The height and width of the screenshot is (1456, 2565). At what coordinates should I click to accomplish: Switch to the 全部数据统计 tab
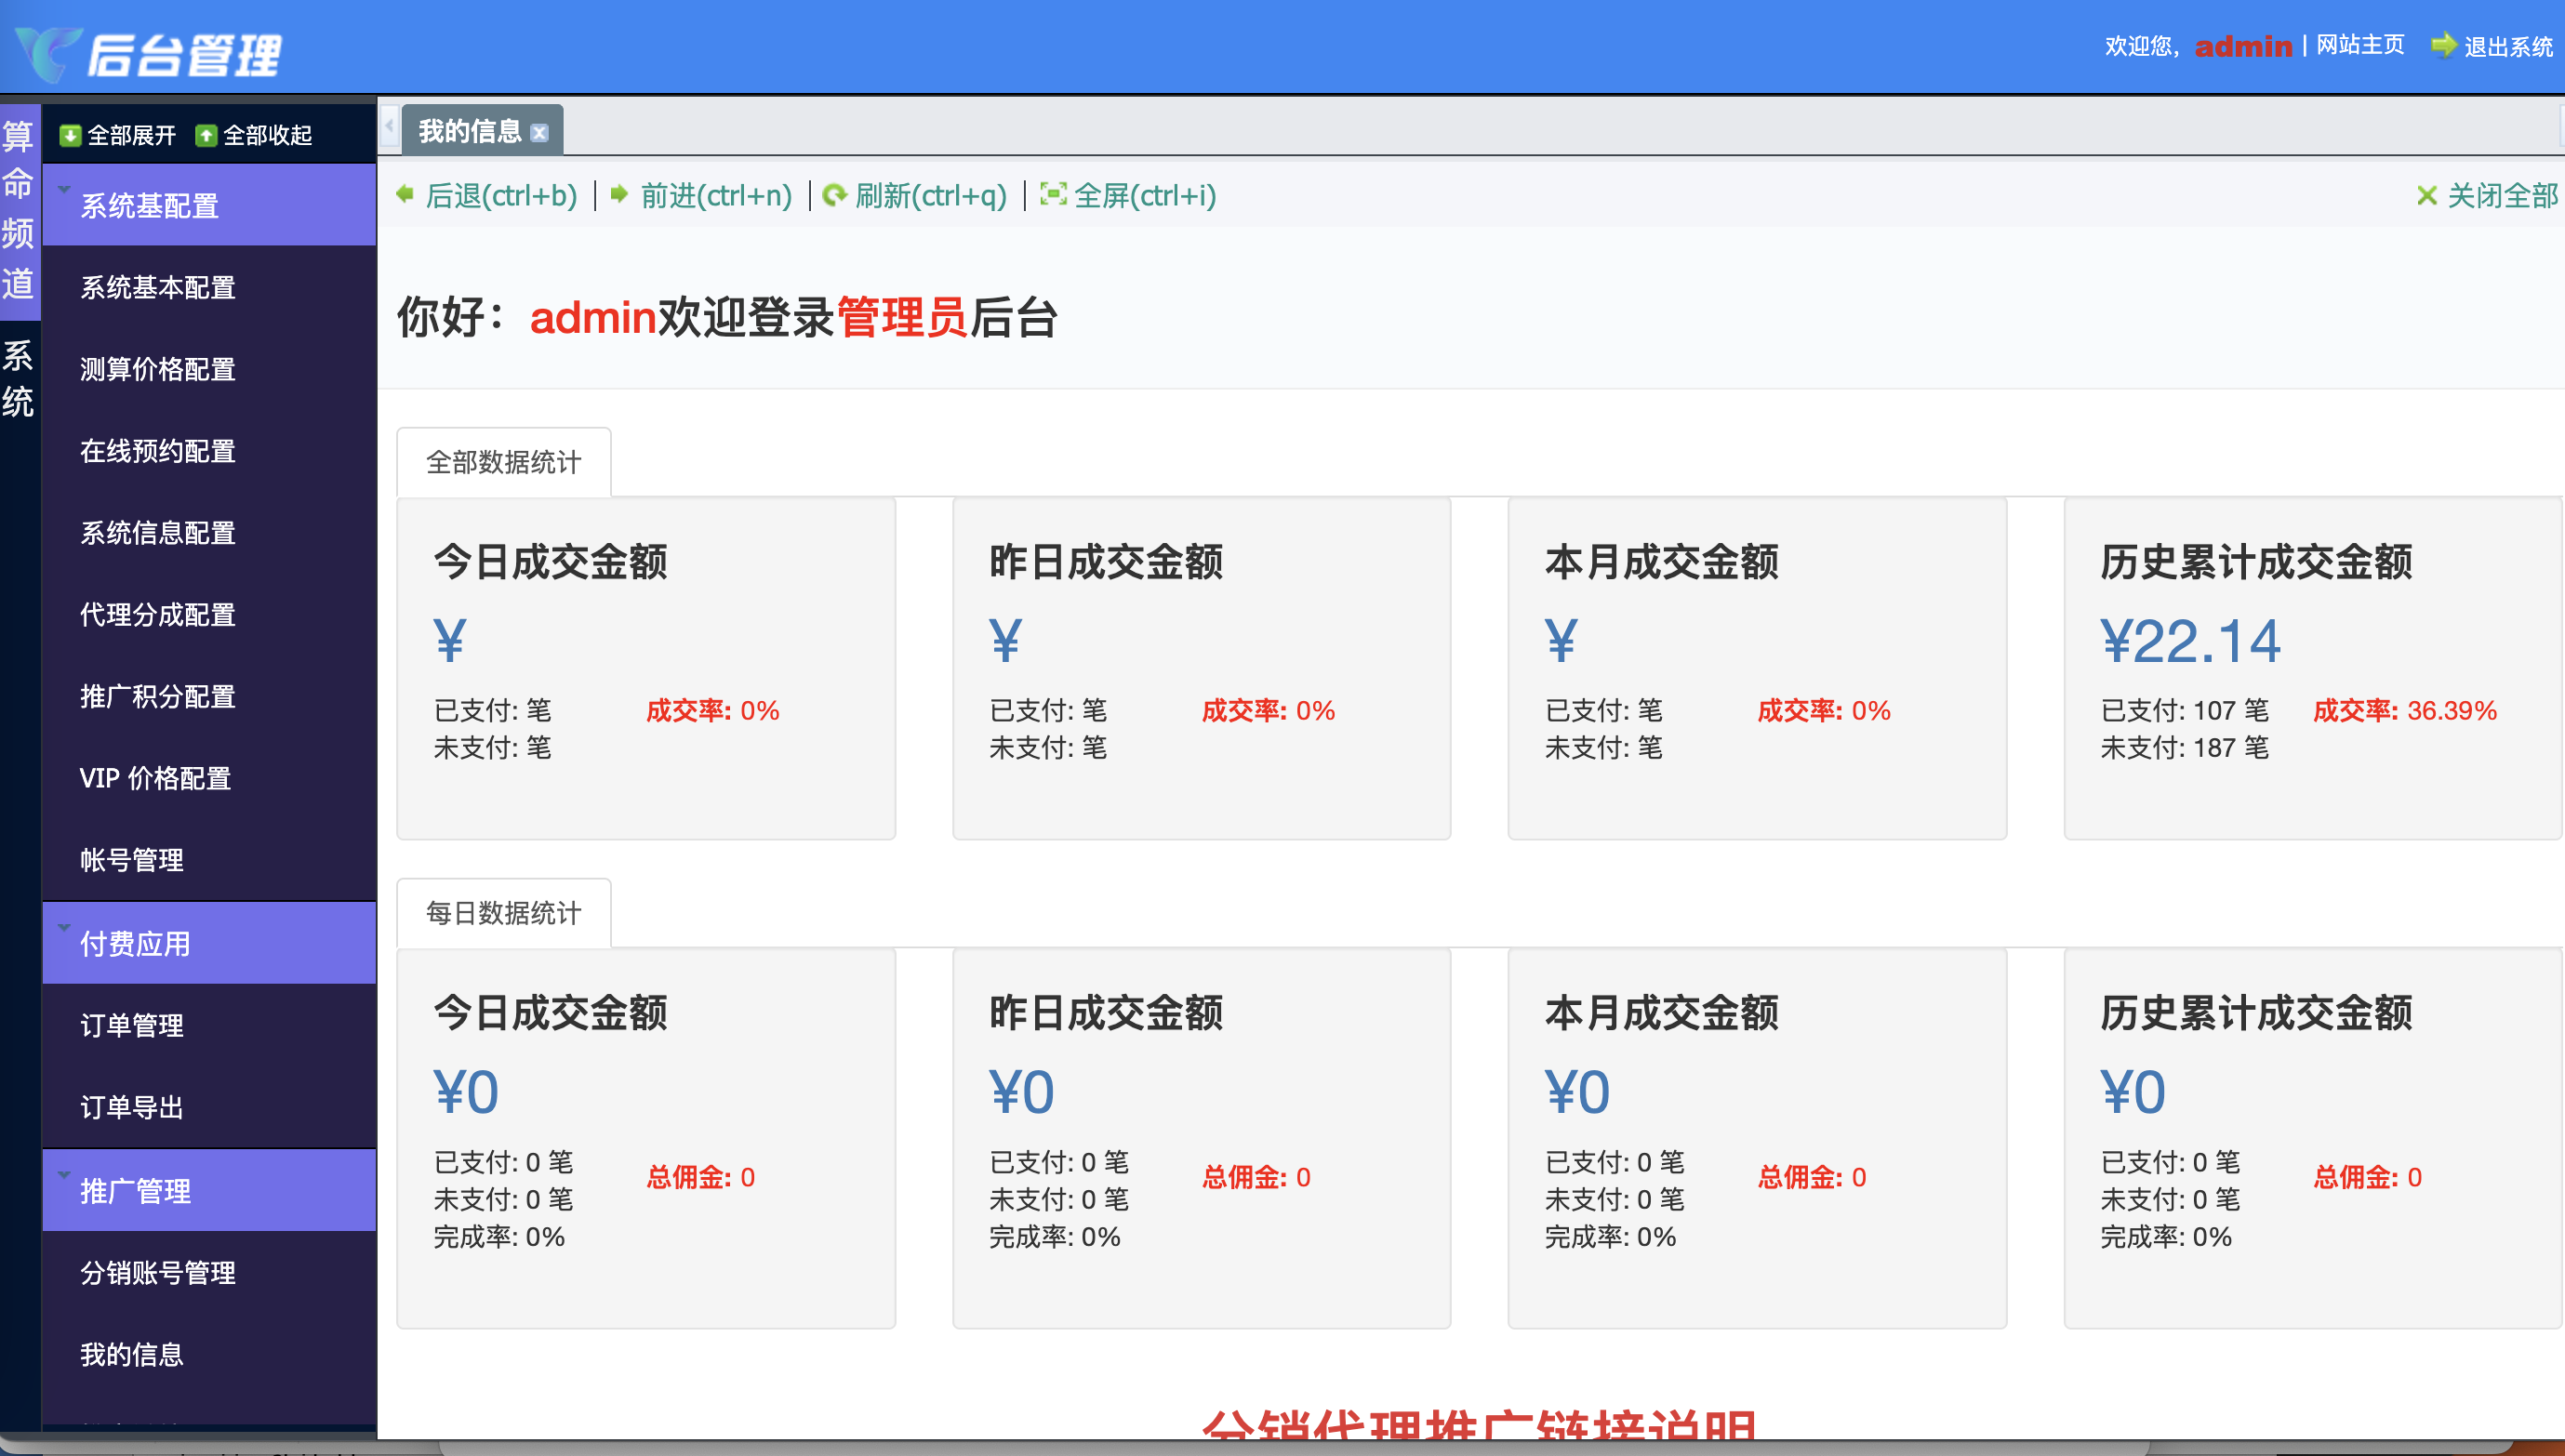click(x=503, y=462)
